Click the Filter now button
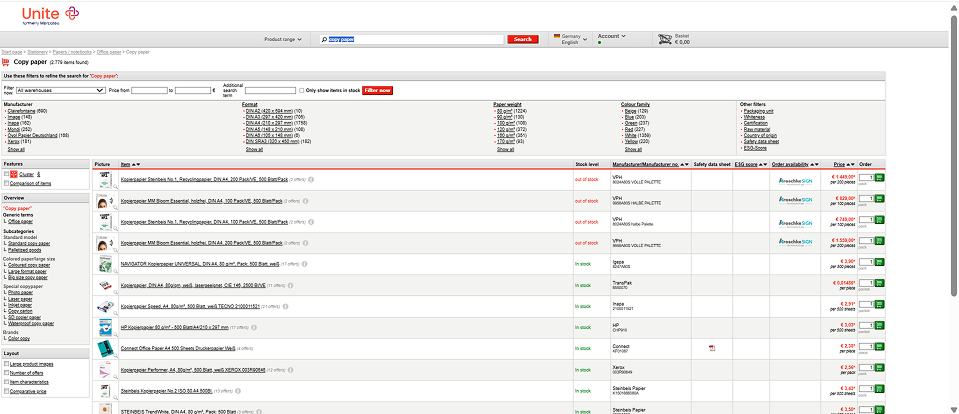 (377, 91)
